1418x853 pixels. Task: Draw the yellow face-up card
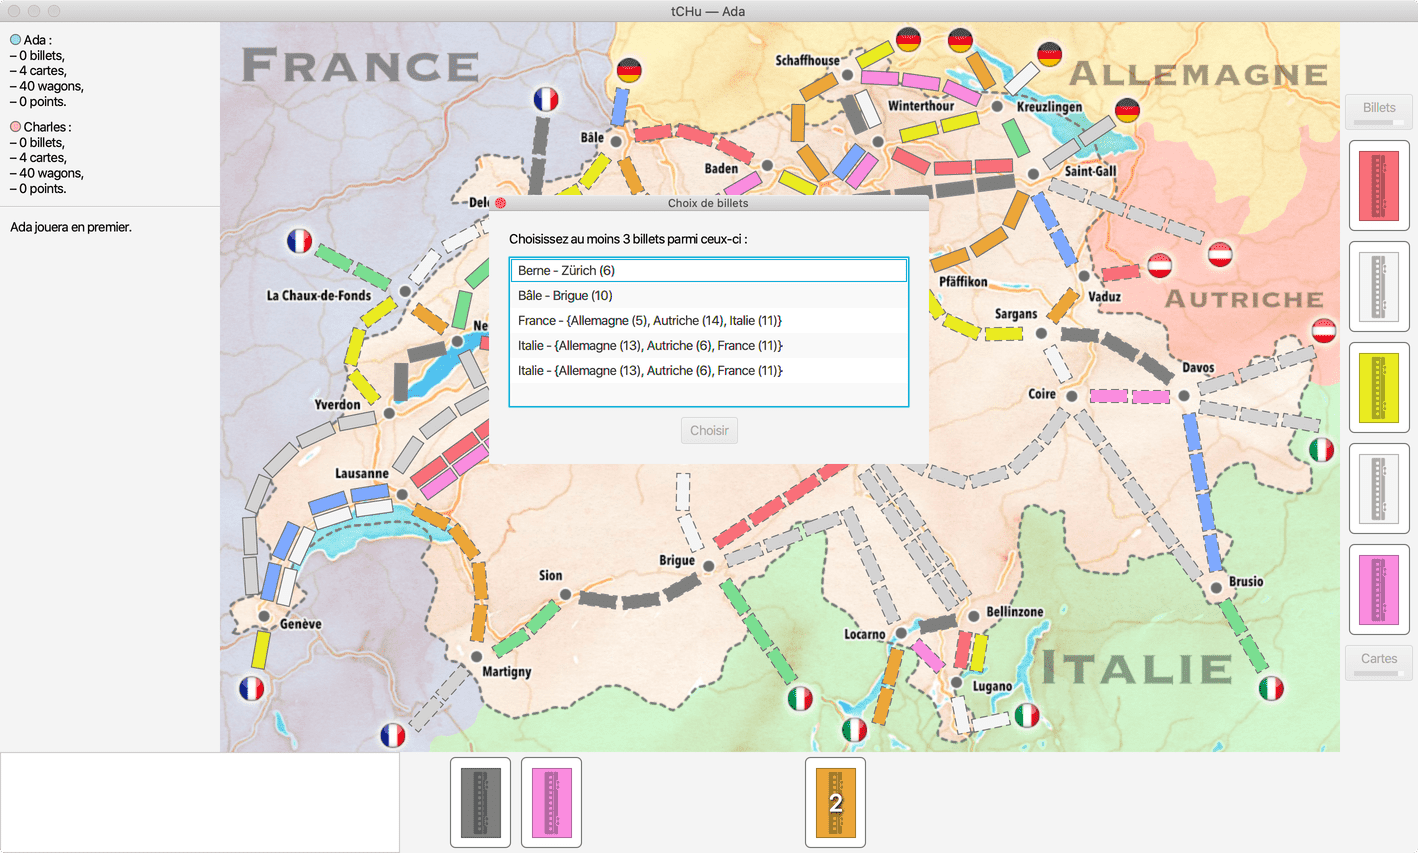[1379, 388]
